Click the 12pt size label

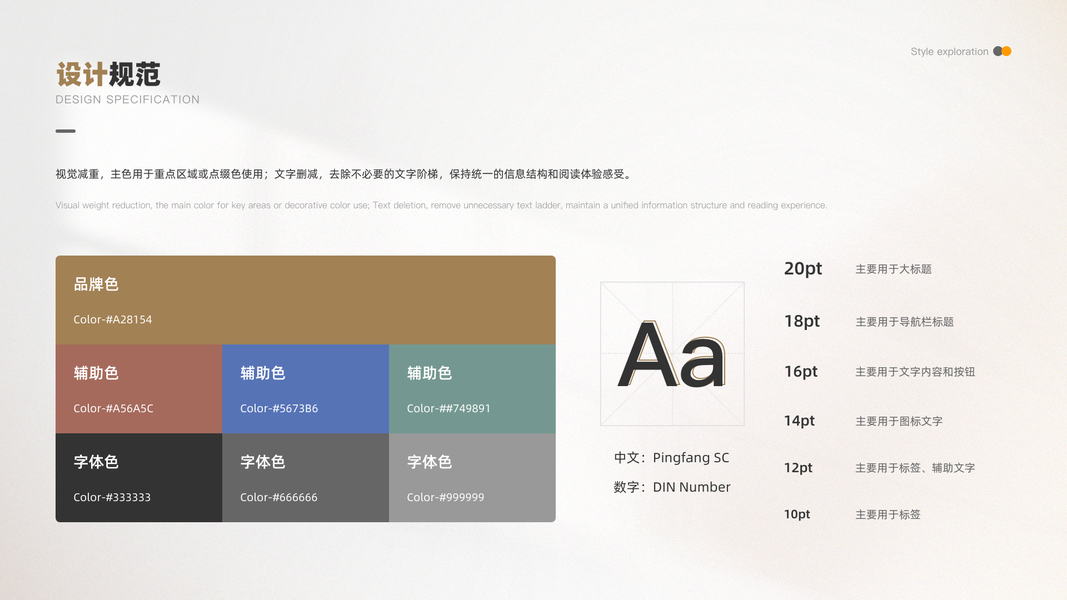point(798,467)
